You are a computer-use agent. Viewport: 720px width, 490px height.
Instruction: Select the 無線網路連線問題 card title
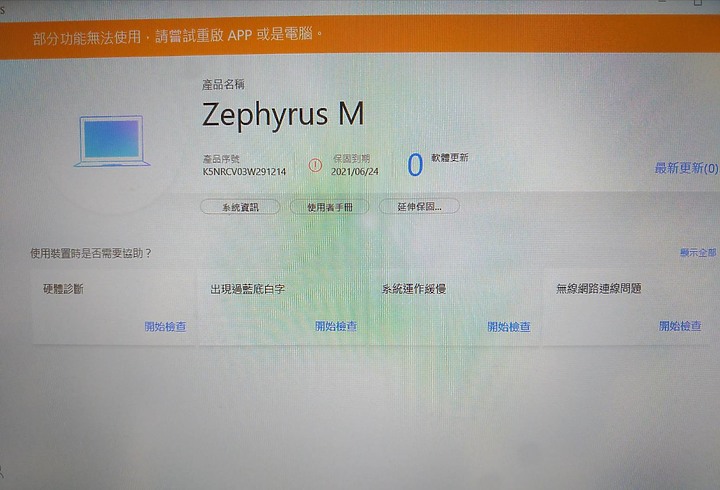598,288
